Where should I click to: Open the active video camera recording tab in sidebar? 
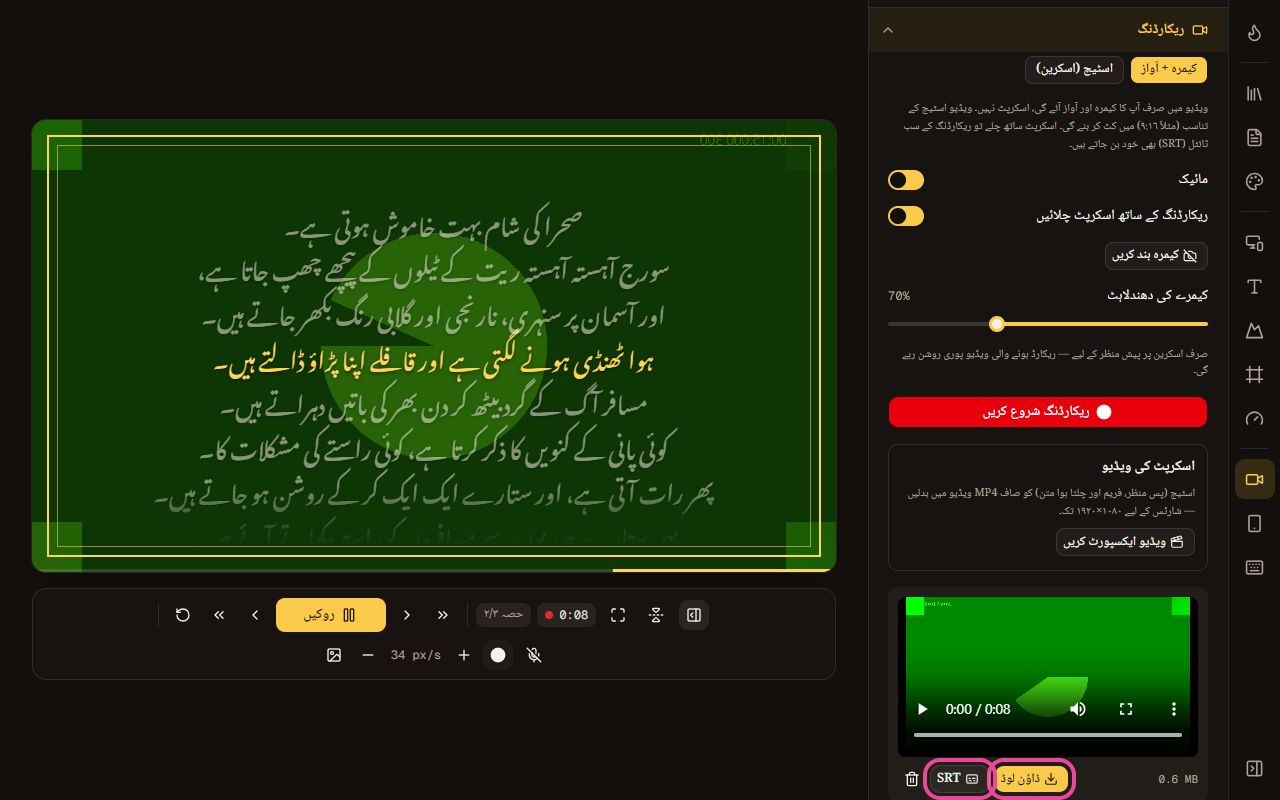[x=1254, y=480]
